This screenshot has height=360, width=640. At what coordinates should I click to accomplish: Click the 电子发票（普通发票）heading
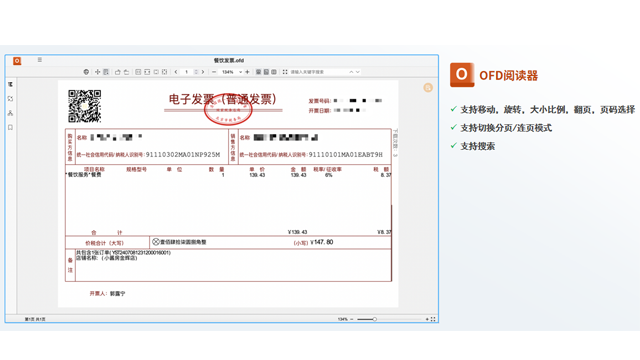(223, 99)
